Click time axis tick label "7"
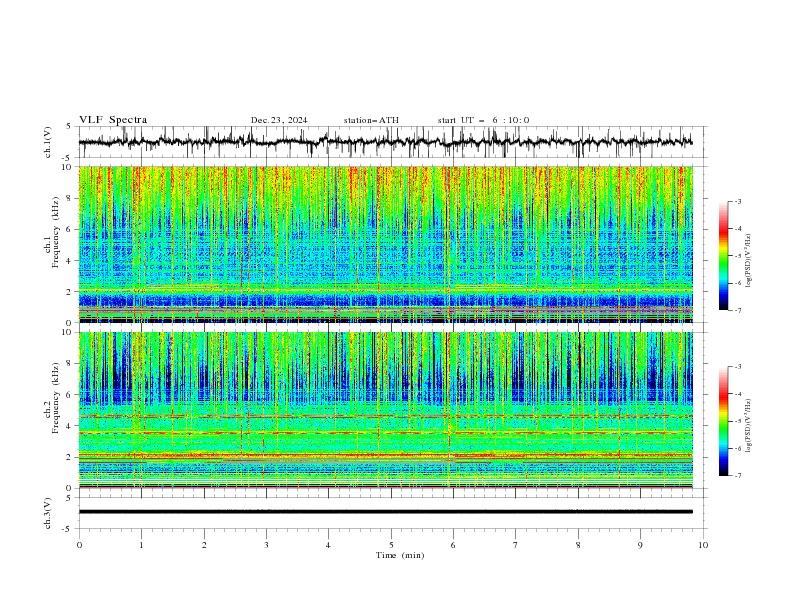 tap(516, 545)
